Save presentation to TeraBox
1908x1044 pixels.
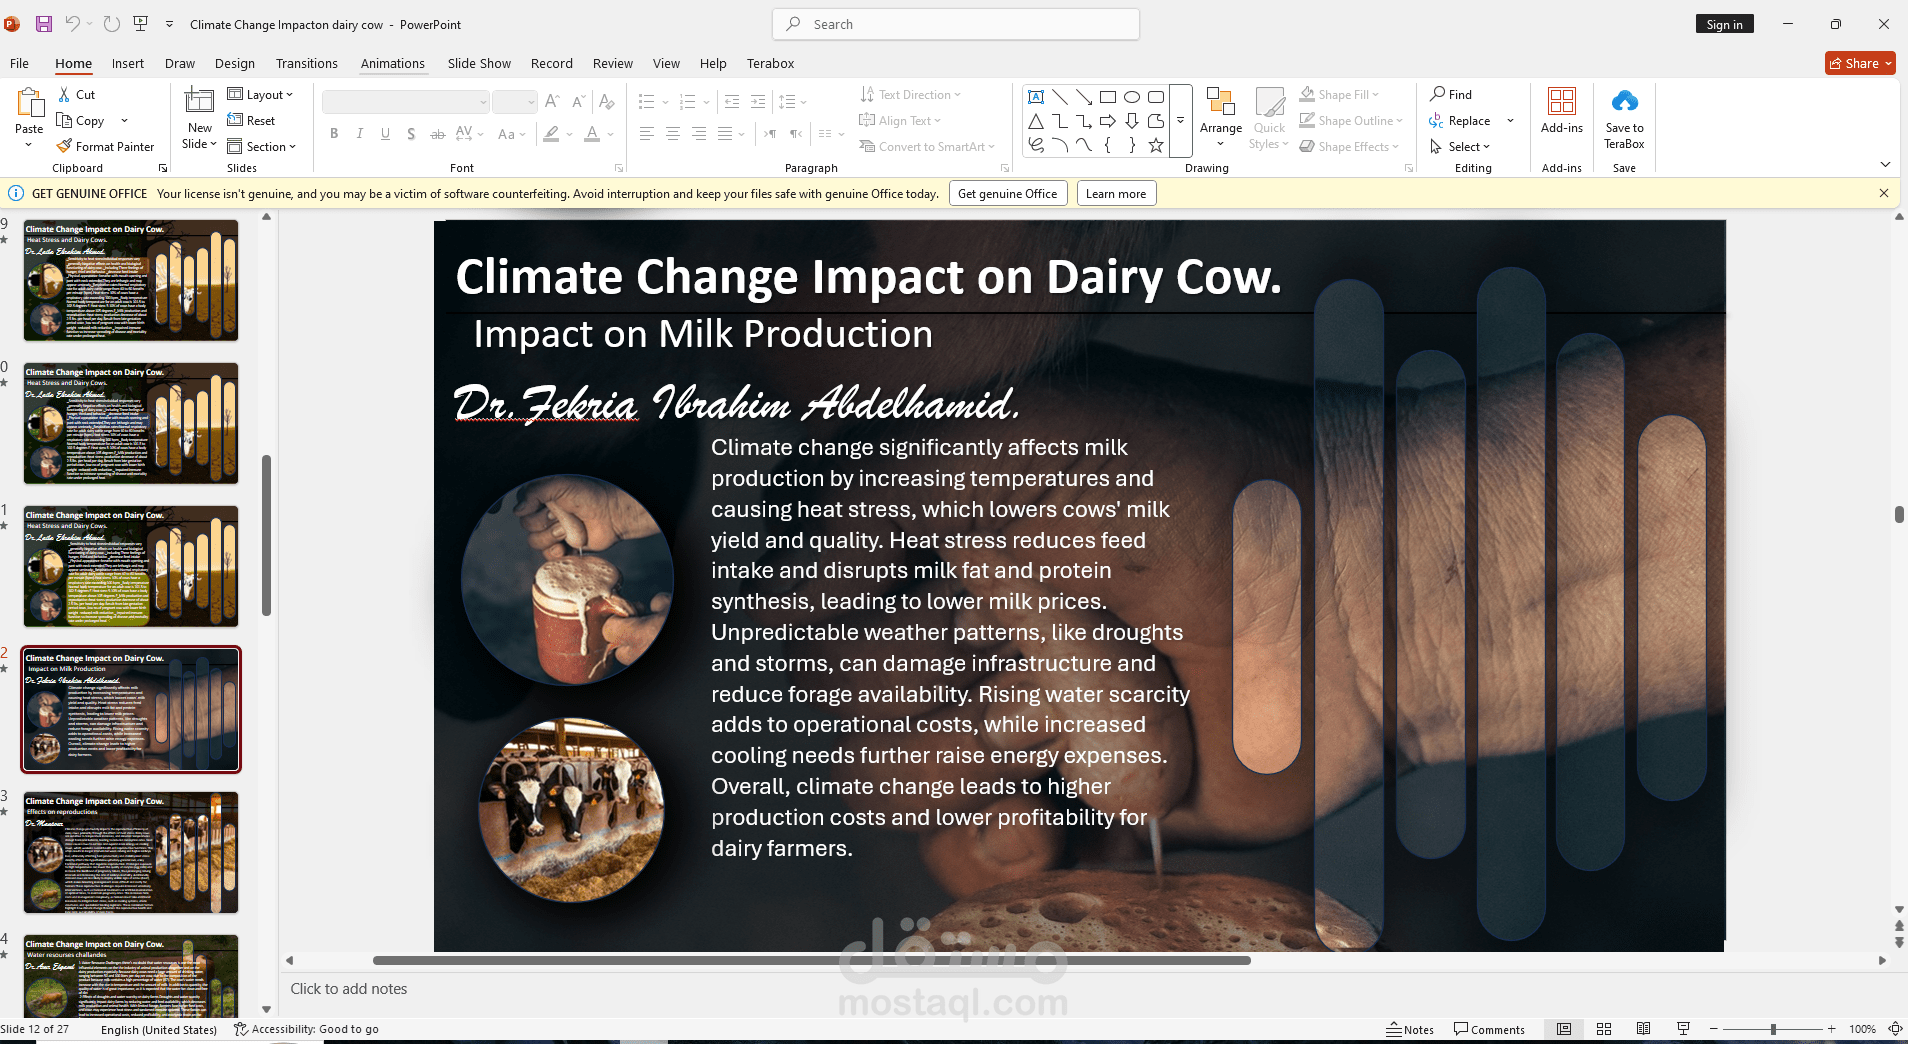tap(1624, 118)
